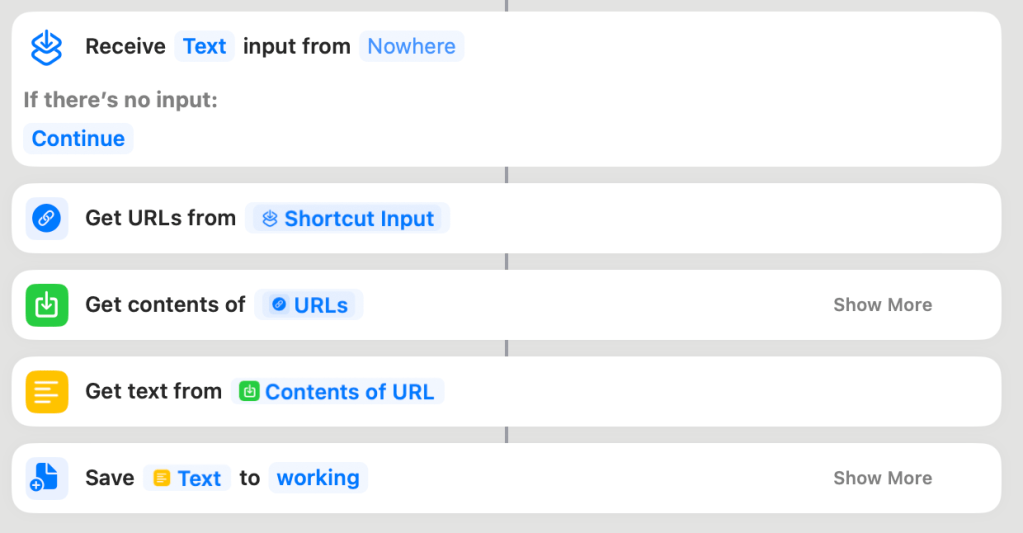1023x533 pixels.
Task: Click the small icon inside Shortcut Input token
Action: click(269, 219)
